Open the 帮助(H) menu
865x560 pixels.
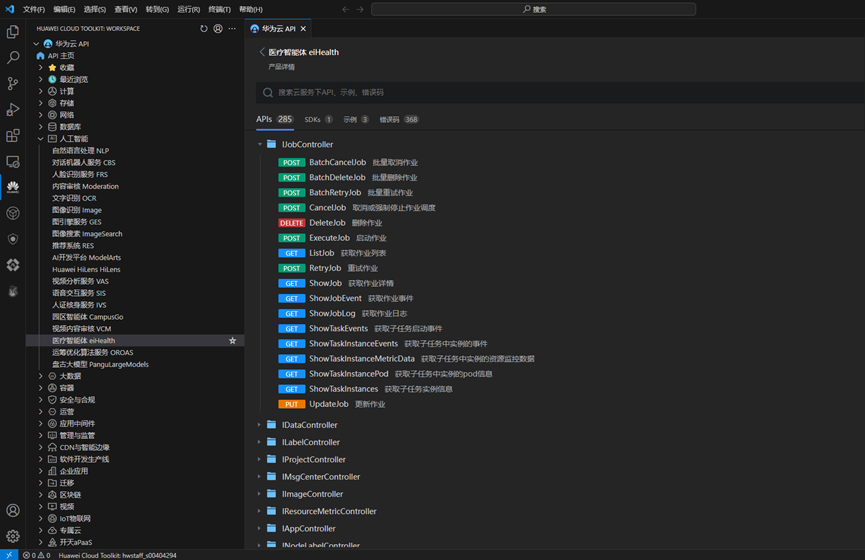pos(251,9)
